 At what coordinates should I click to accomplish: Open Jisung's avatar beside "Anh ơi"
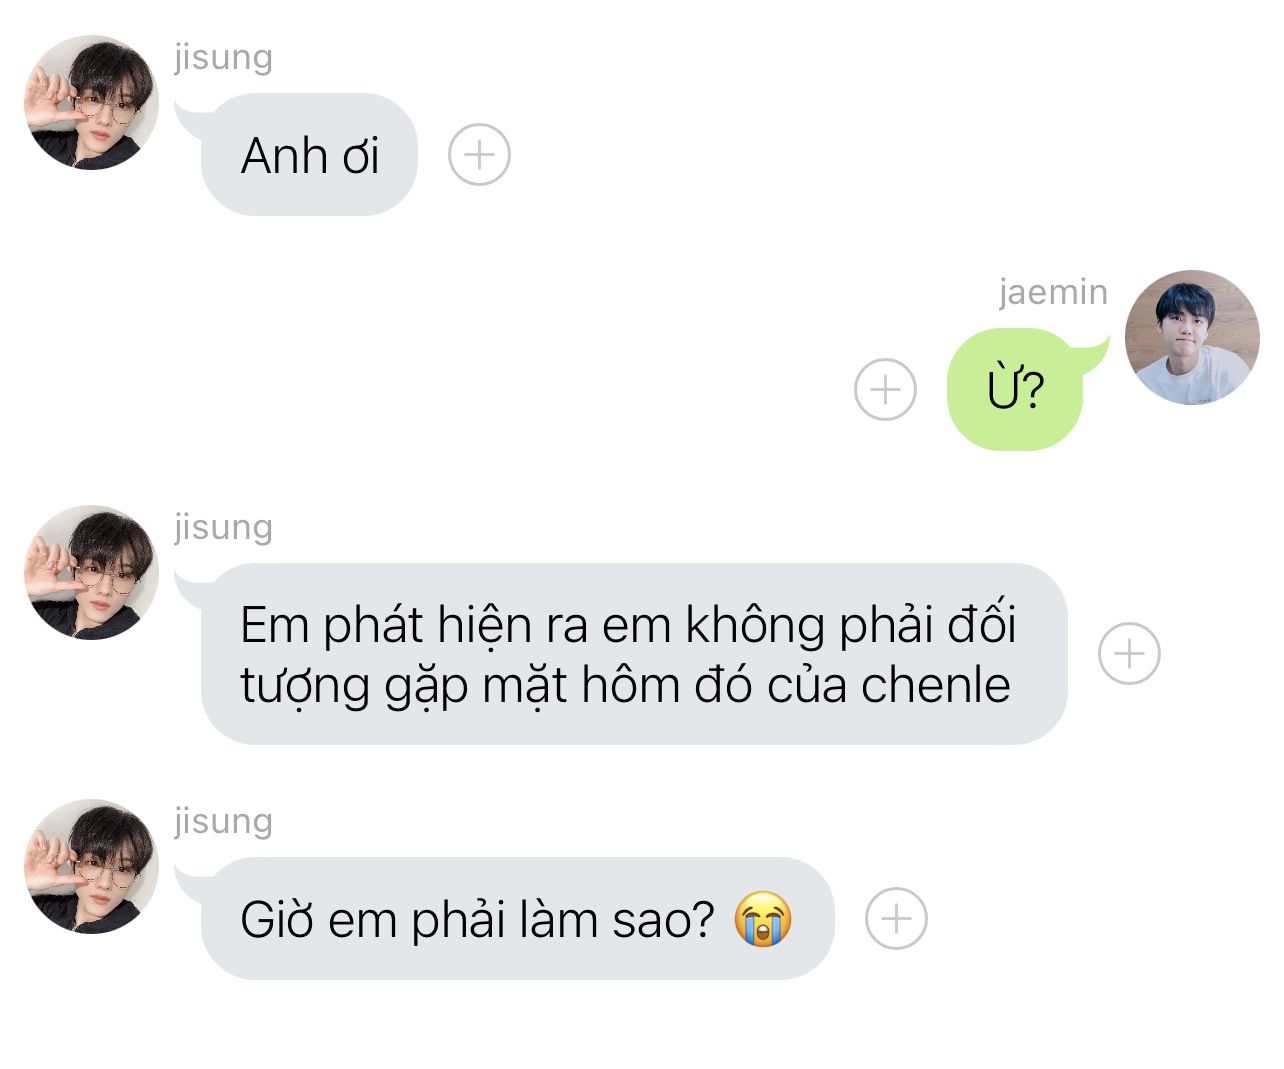point(91,103)
